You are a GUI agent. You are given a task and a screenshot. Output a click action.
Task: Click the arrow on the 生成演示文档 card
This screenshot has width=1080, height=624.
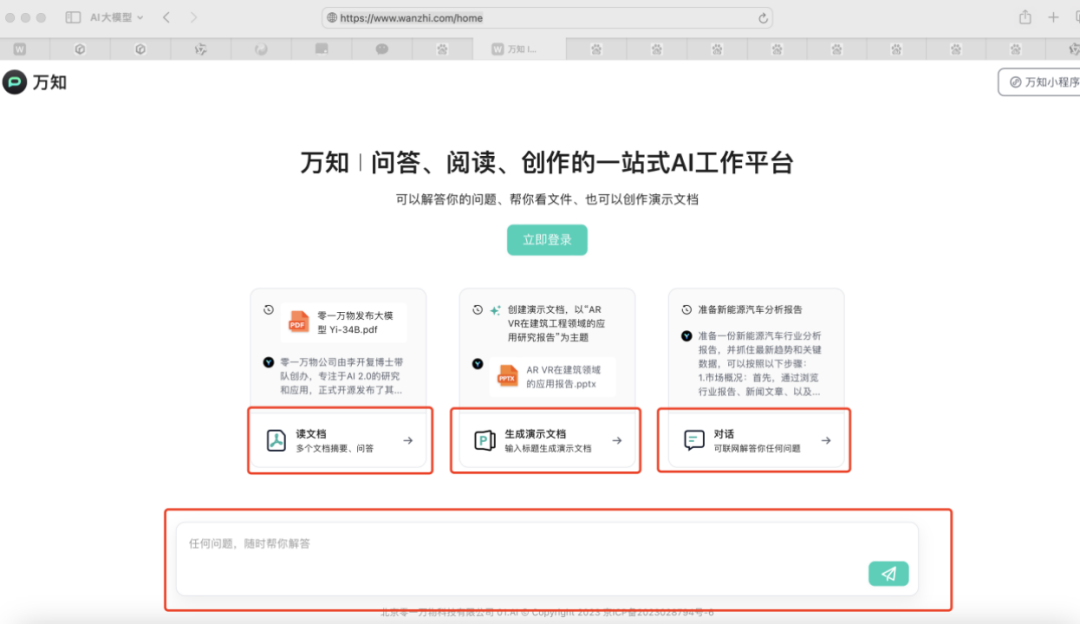[616, 440]
